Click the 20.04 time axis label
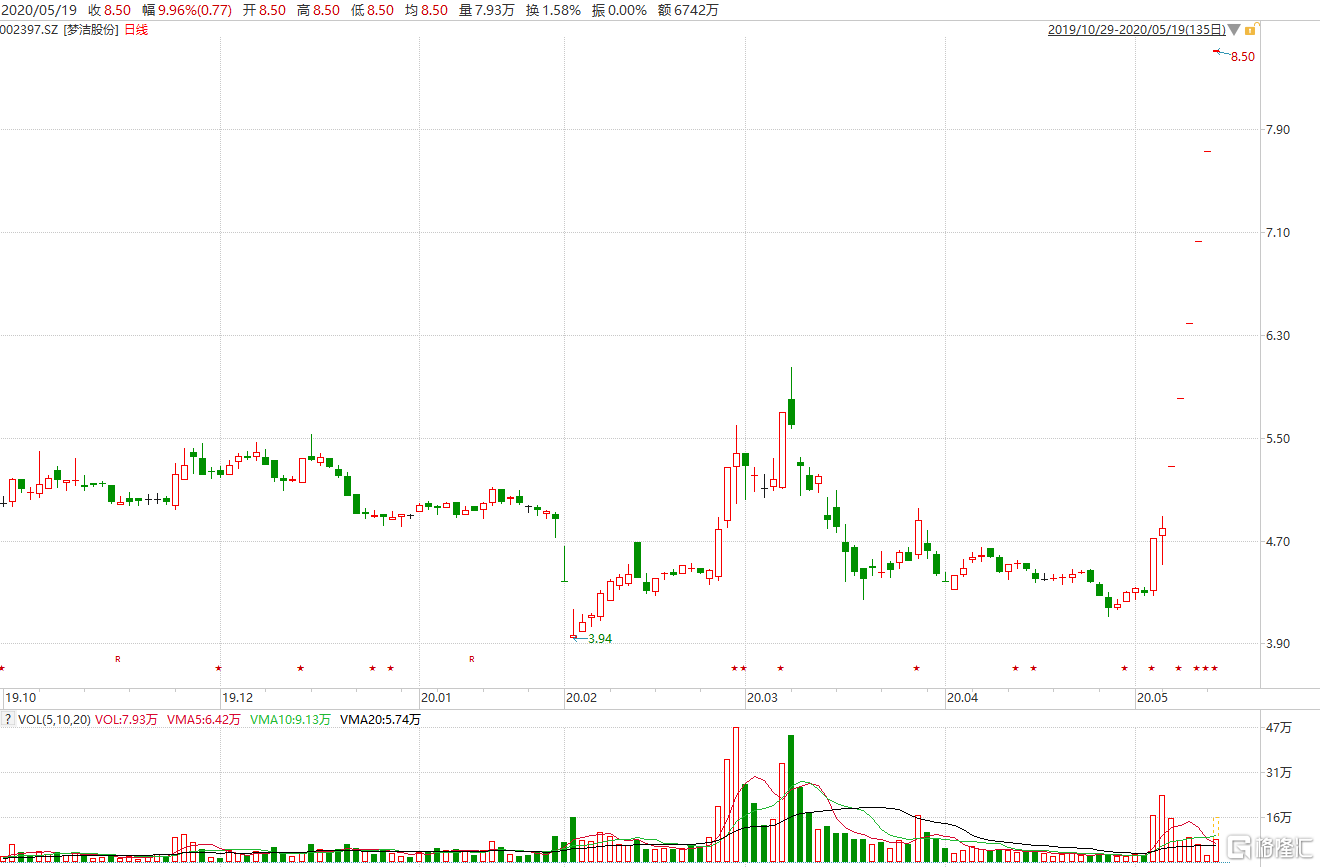Viewport: 1320px width, 867px height. point(962,697)
